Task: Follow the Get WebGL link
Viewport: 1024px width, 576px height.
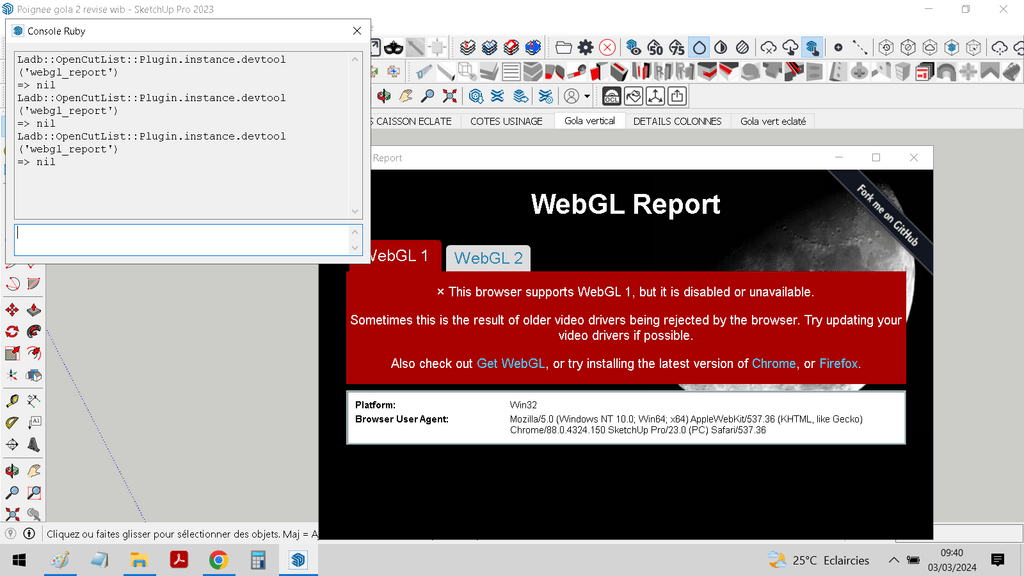Action: point(511,364)
